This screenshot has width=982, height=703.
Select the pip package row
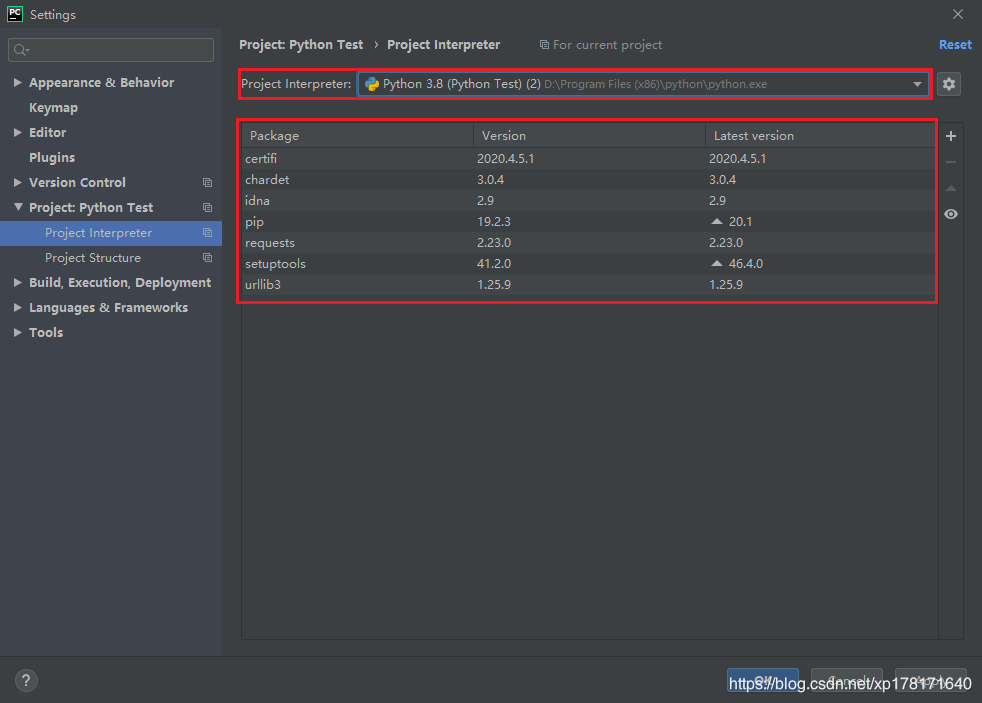click(x=589, y=222)
